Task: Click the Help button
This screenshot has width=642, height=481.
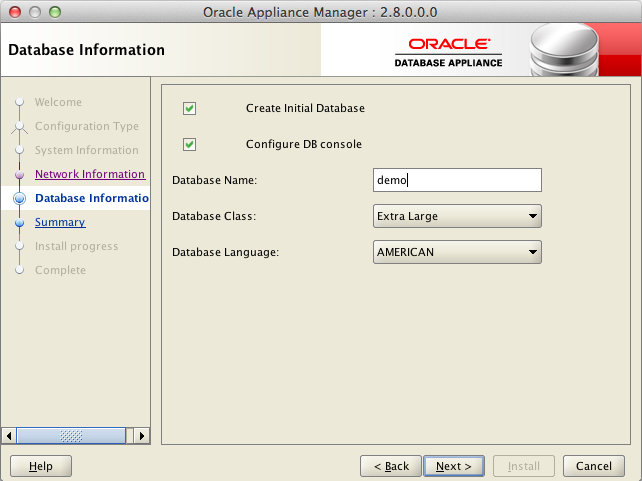Action: (x=41, y=466)
